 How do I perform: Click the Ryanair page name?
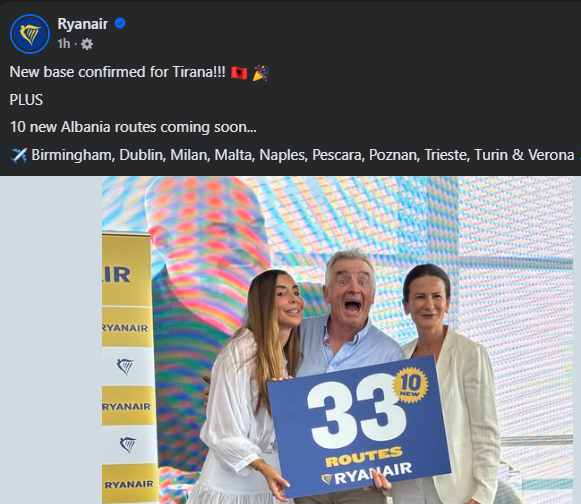(x=83, y=24)
